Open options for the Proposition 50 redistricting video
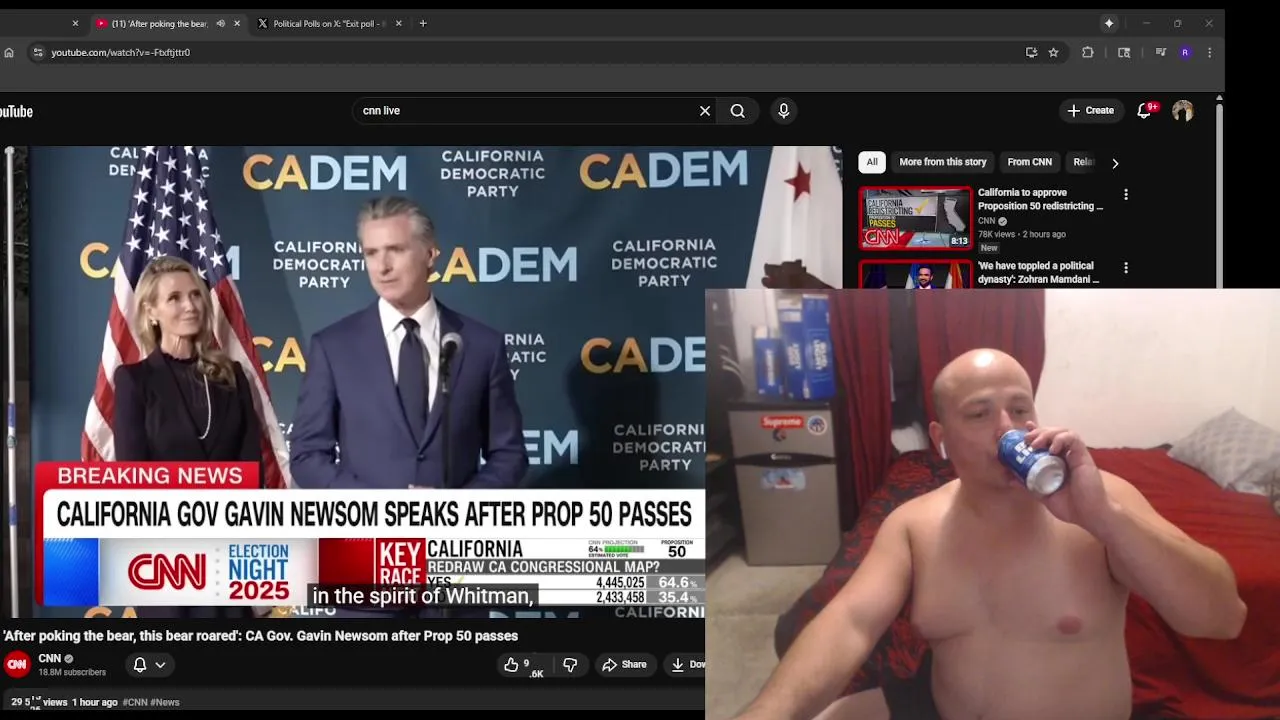 [1126, 194]
